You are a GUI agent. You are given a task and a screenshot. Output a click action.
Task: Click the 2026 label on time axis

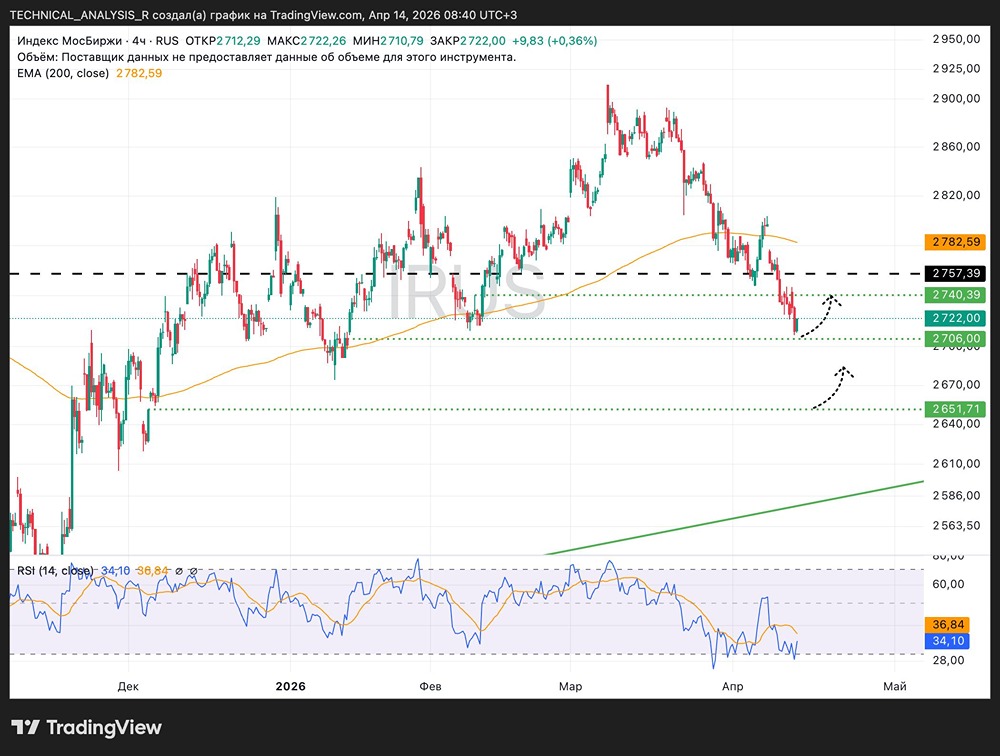290,686
